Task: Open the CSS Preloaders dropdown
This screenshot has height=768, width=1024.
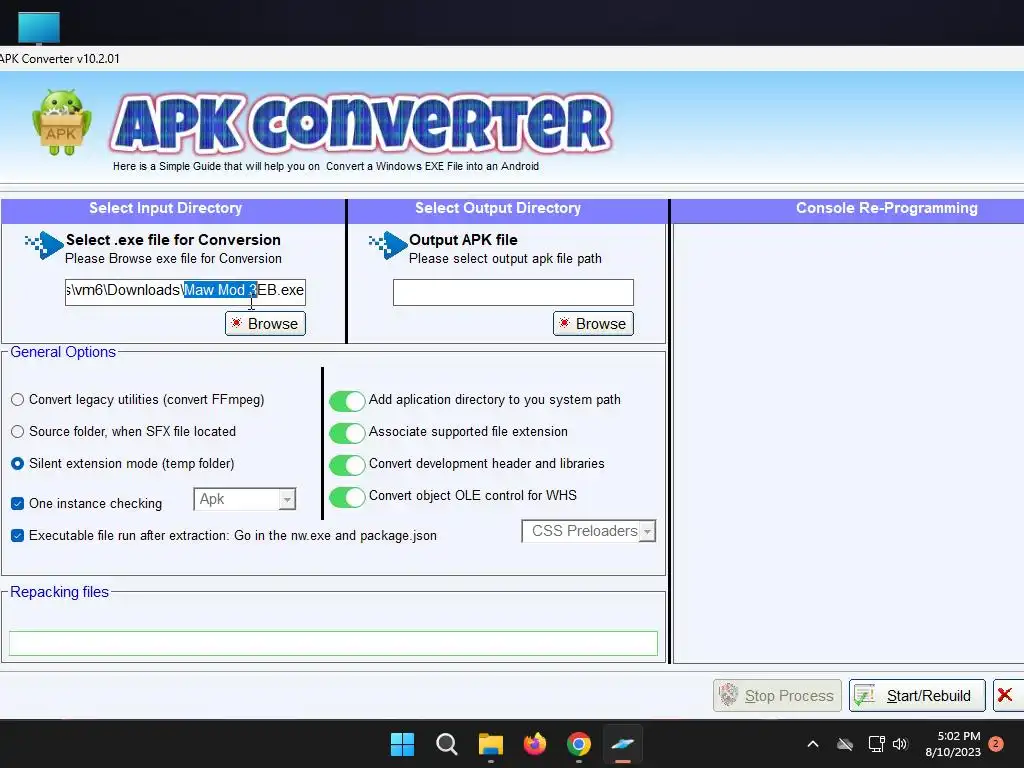Action: 588,532
